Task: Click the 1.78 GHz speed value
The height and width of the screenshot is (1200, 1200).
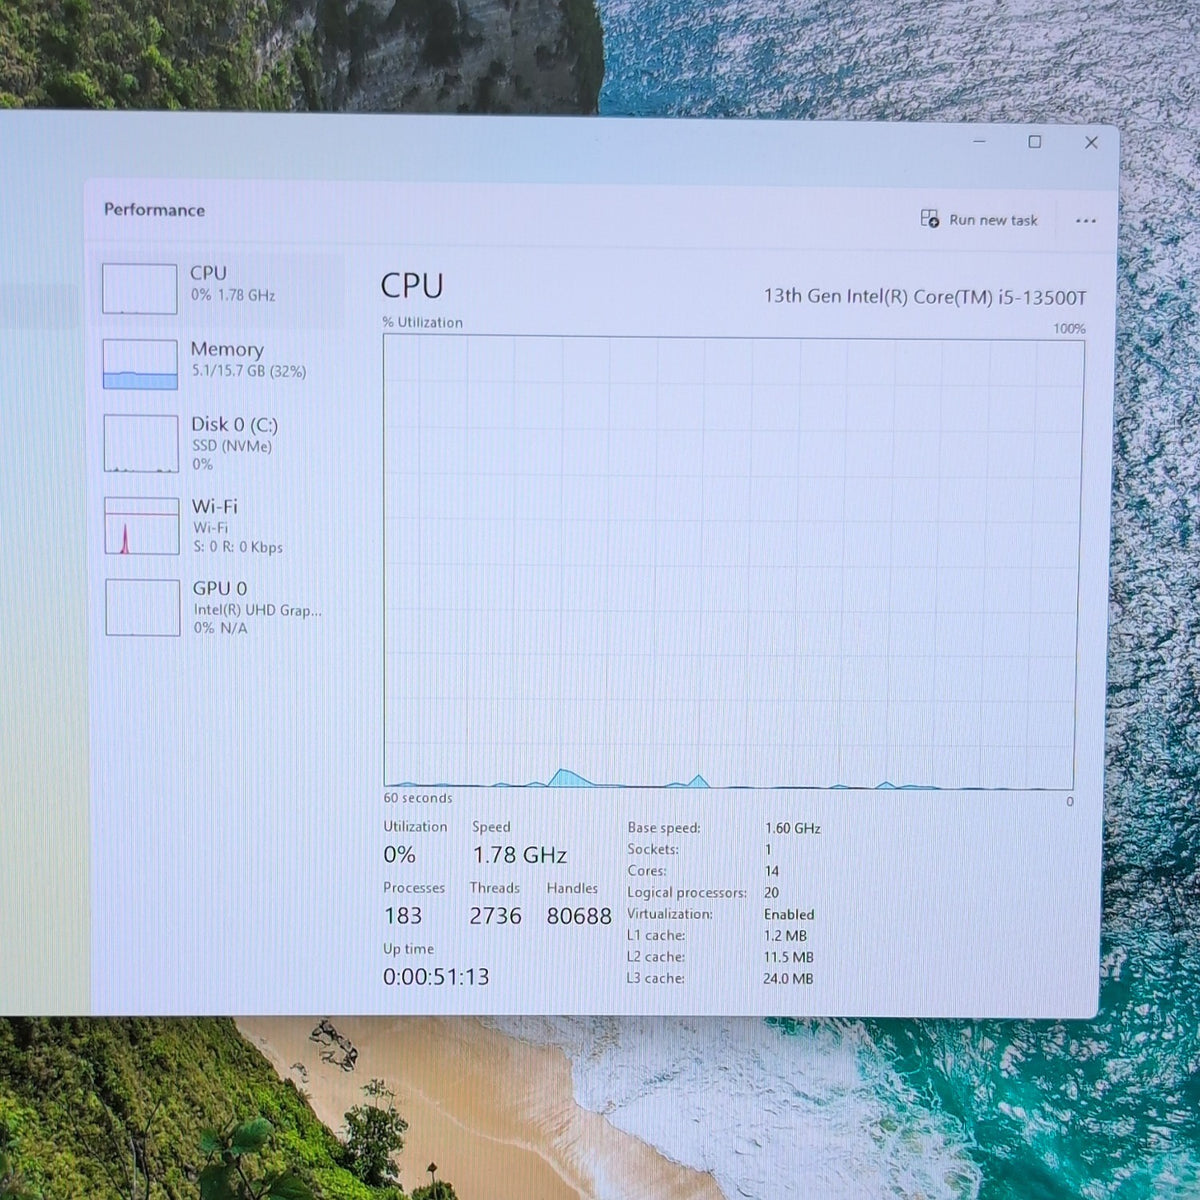Action: [520, 855]
